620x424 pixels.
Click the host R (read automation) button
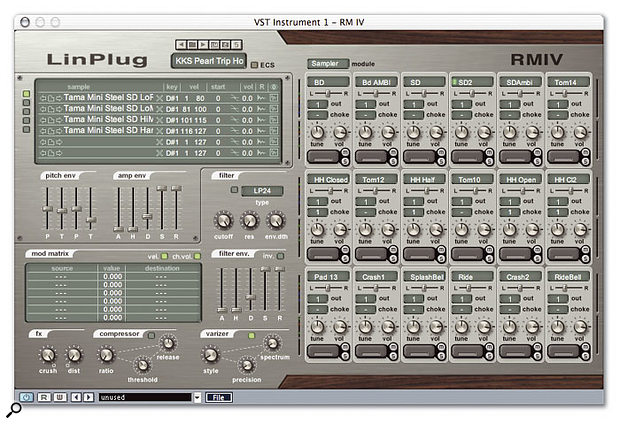tap(44, 397)
